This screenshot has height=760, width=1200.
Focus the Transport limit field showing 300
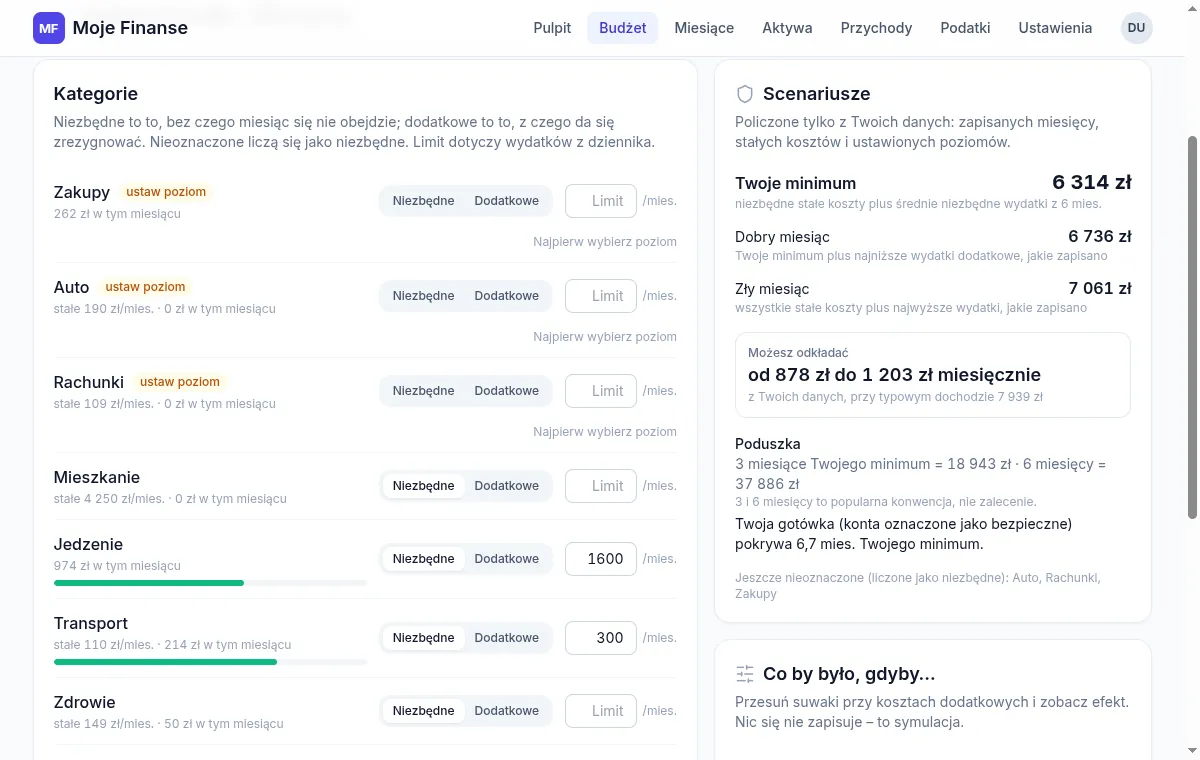point(601,638)
